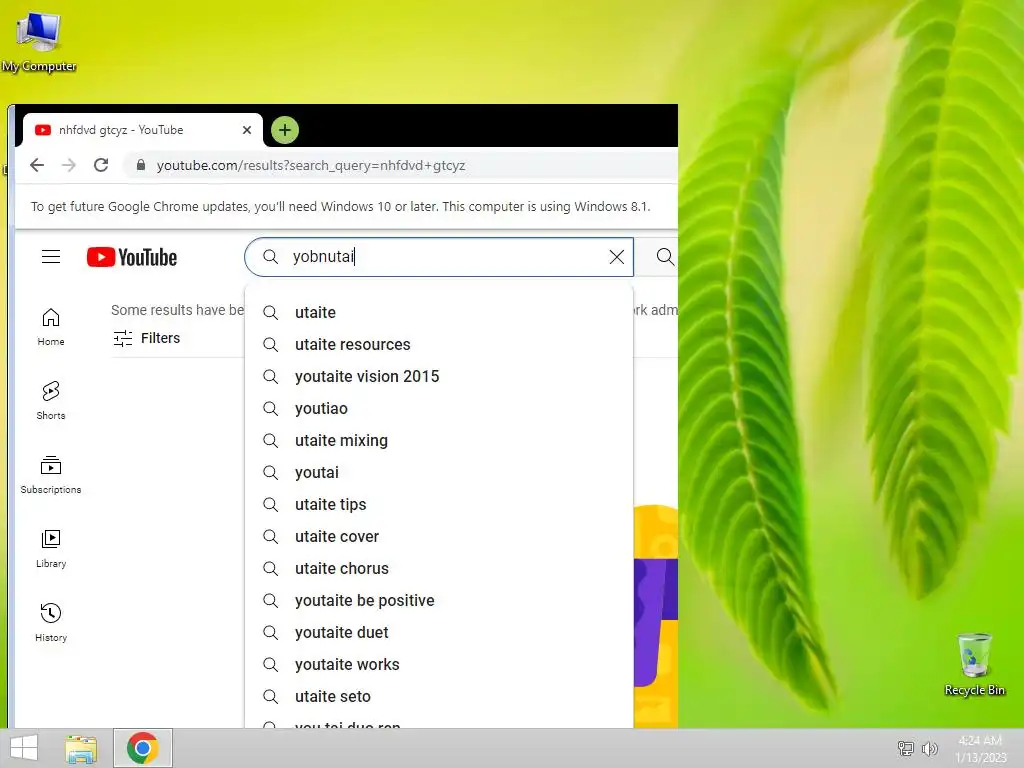Click the search icon beside 'youtaite duet'
The height and width of the screenshot is (768, 1024).
click(270, 632)
